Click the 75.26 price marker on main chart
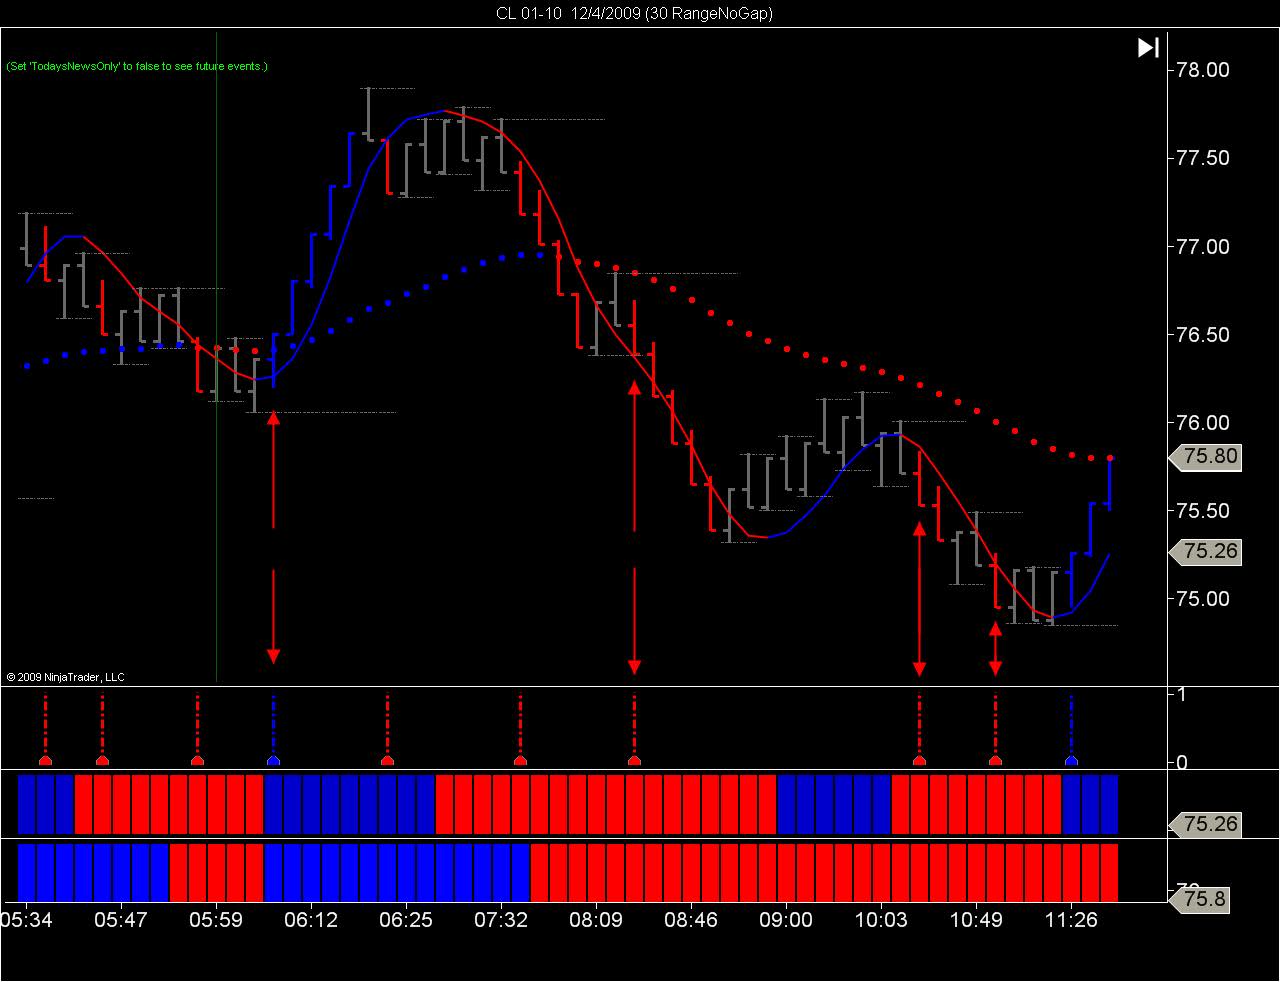 tap(1205, 551)
